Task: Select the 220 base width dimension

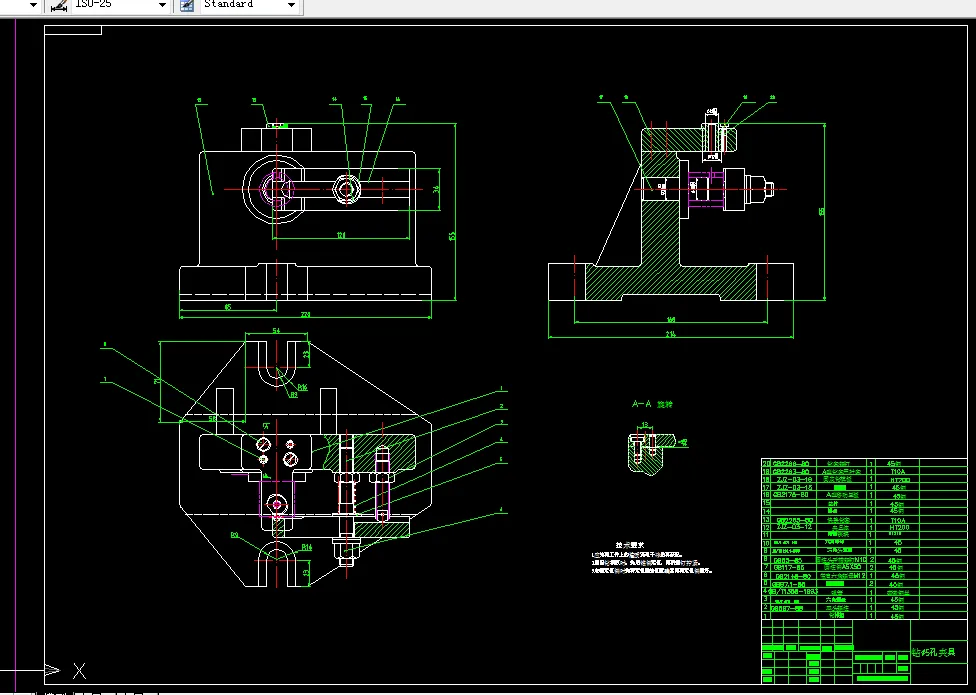Action: pyautogui.click(x=305, y=315)
